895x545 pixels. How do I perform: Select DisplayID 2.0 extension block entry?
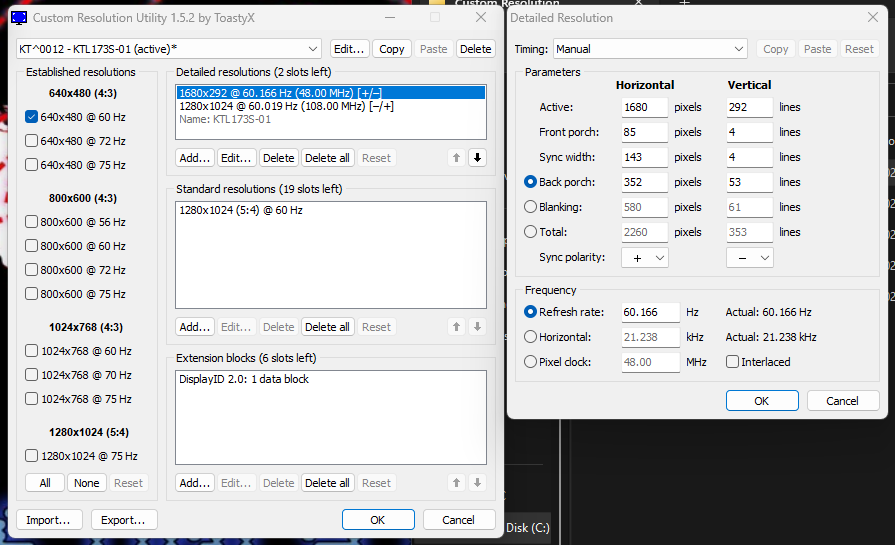[244, 379]
